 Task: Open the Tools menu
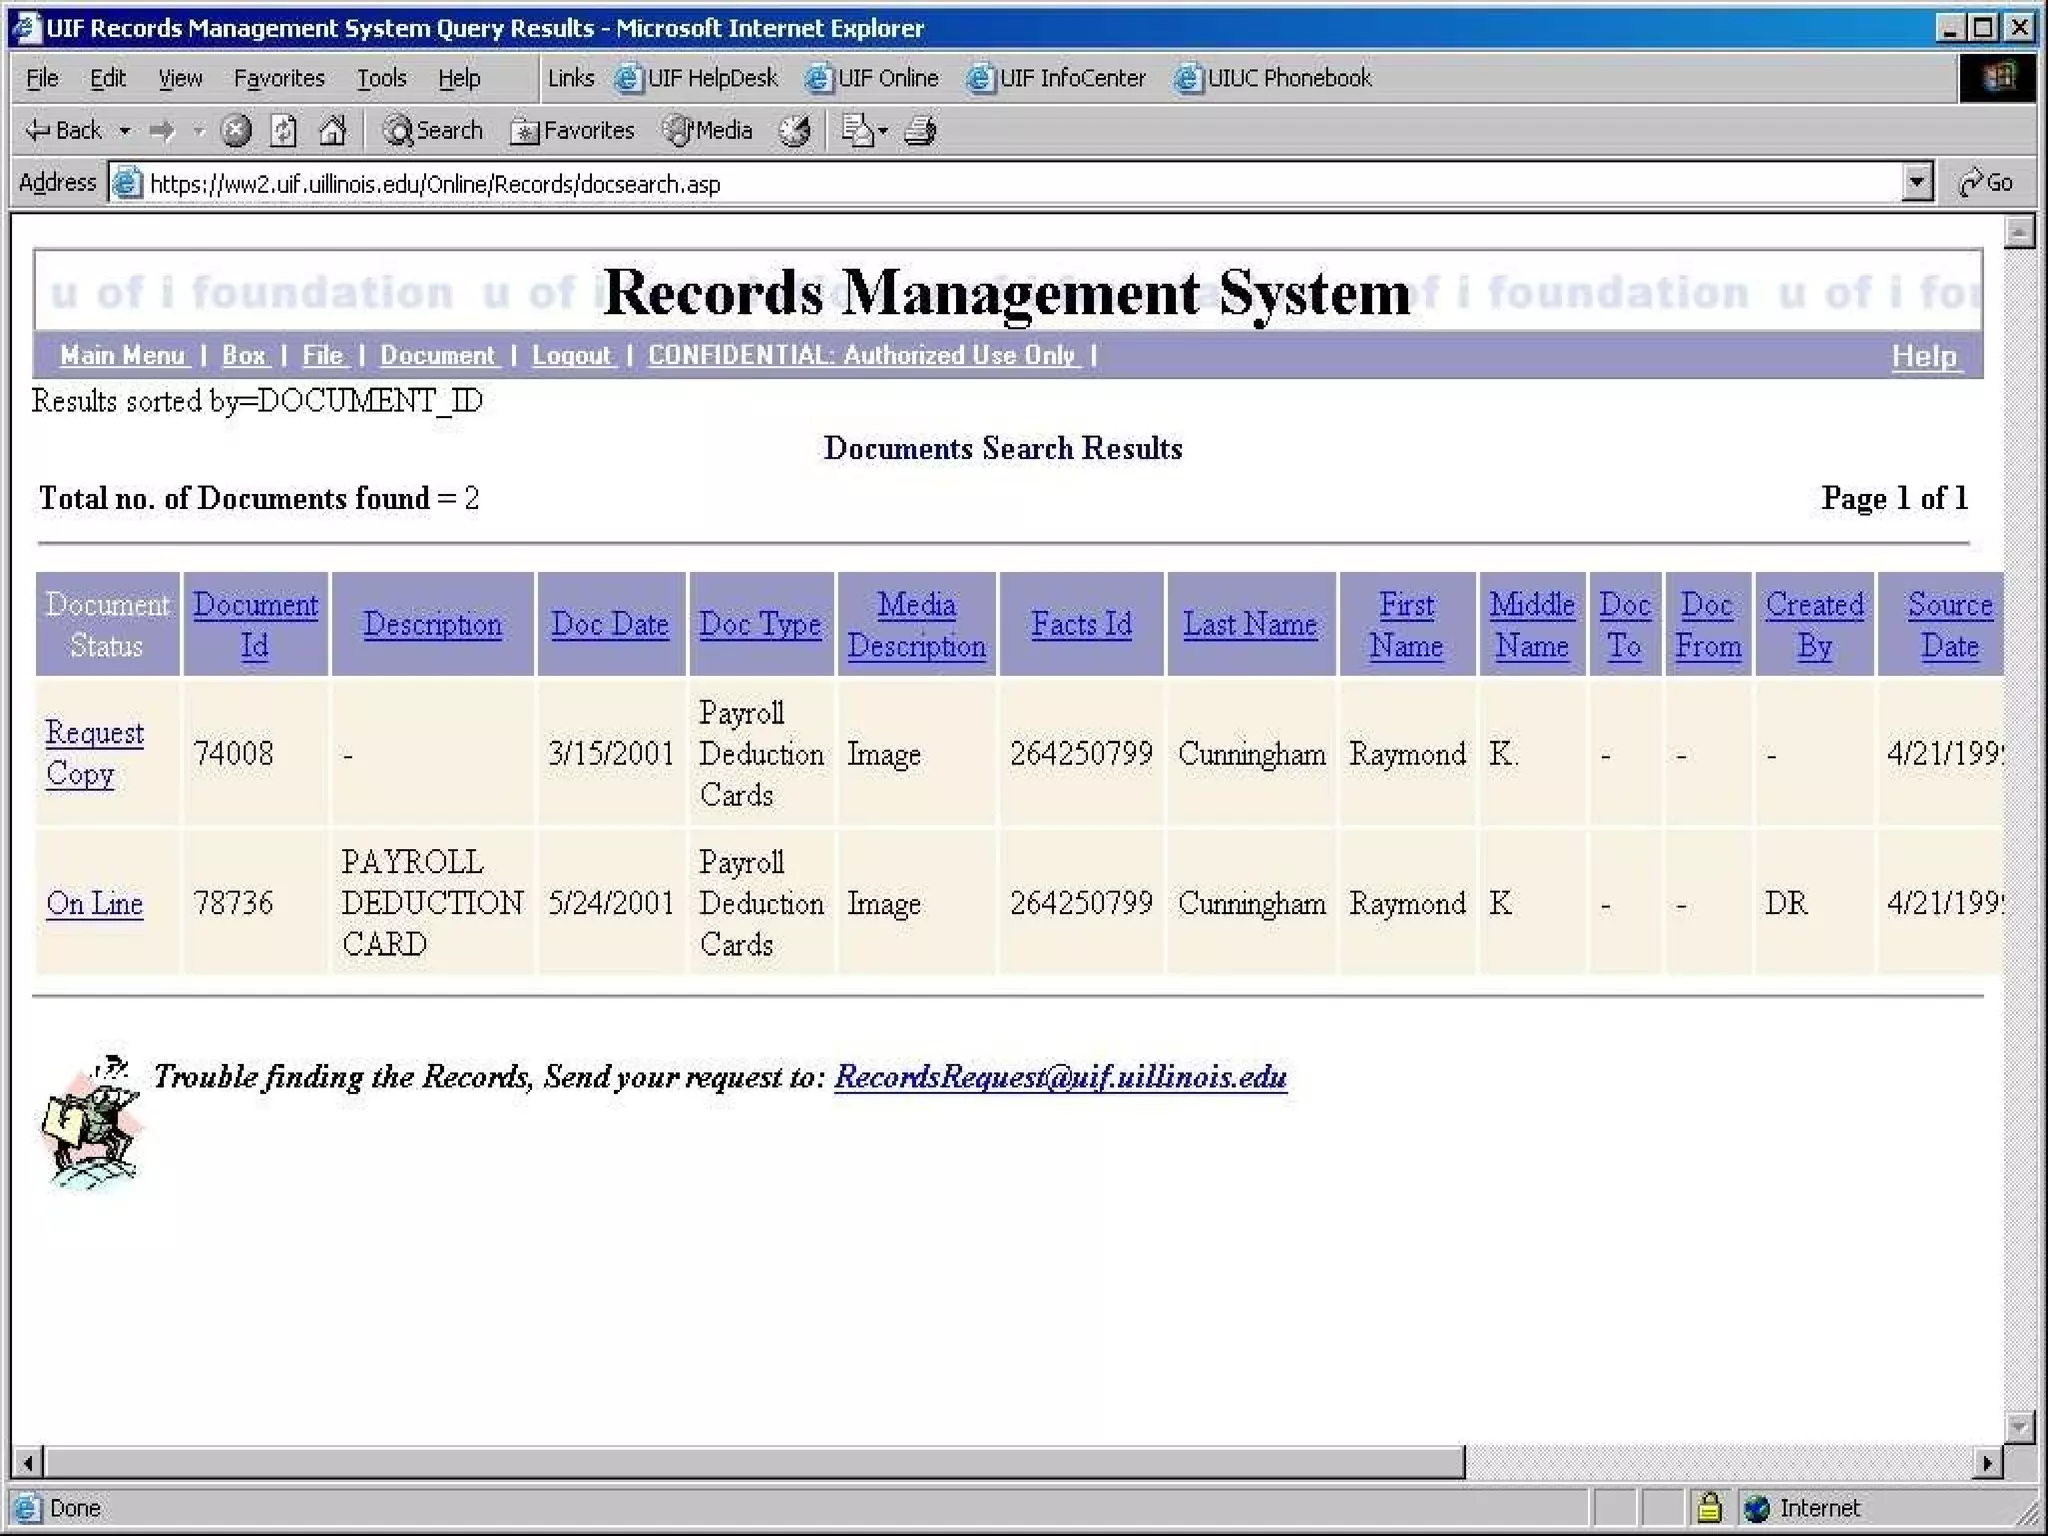381,78
